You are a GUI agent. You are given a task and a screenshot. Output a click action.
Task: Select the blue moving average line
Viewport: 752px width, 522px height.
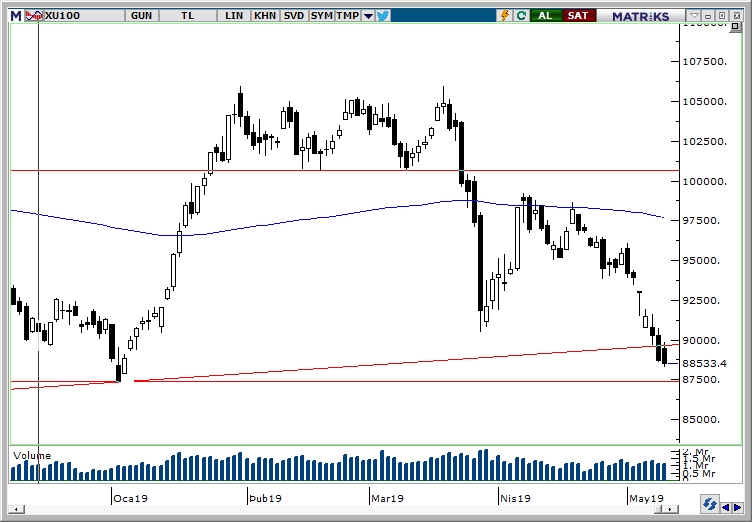point(336,215)
